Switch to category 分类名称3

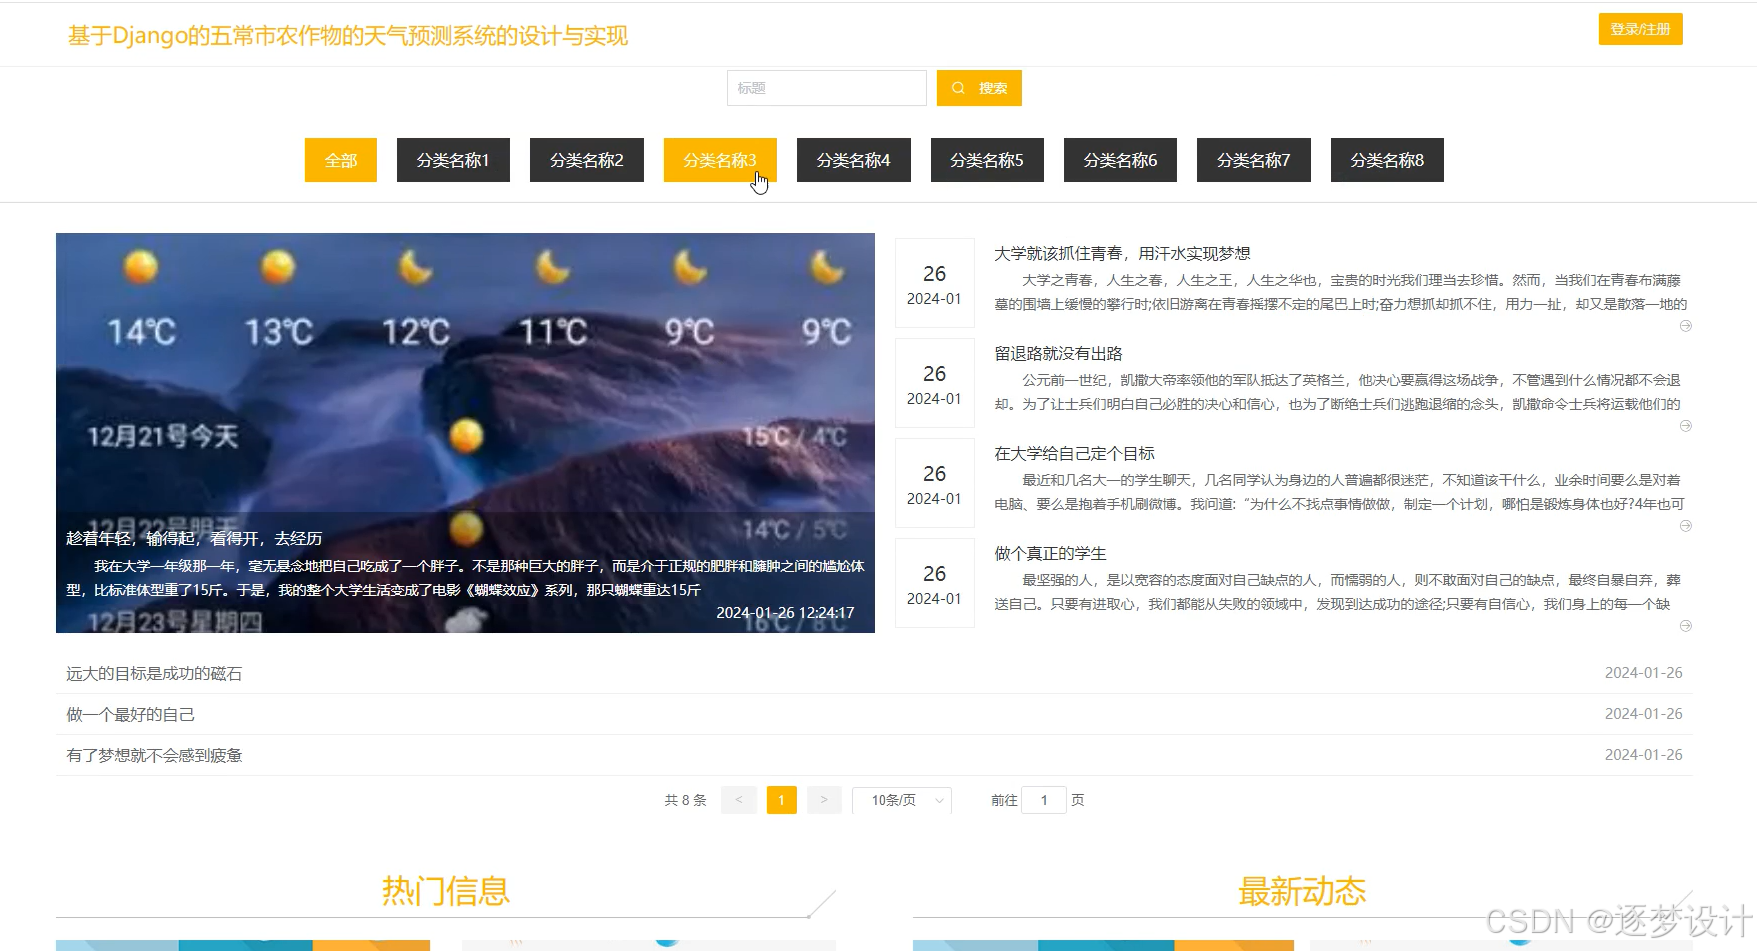point(719,160)
